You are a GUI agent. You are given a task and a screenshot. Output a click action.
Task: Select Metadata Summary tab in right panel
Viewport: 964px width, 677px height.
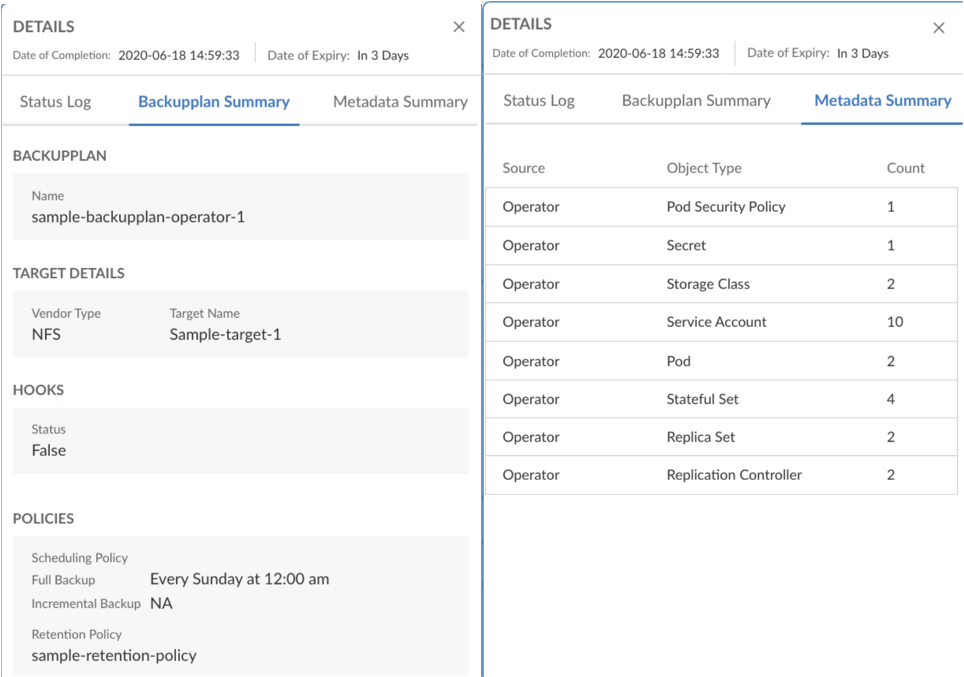(883, 100)
